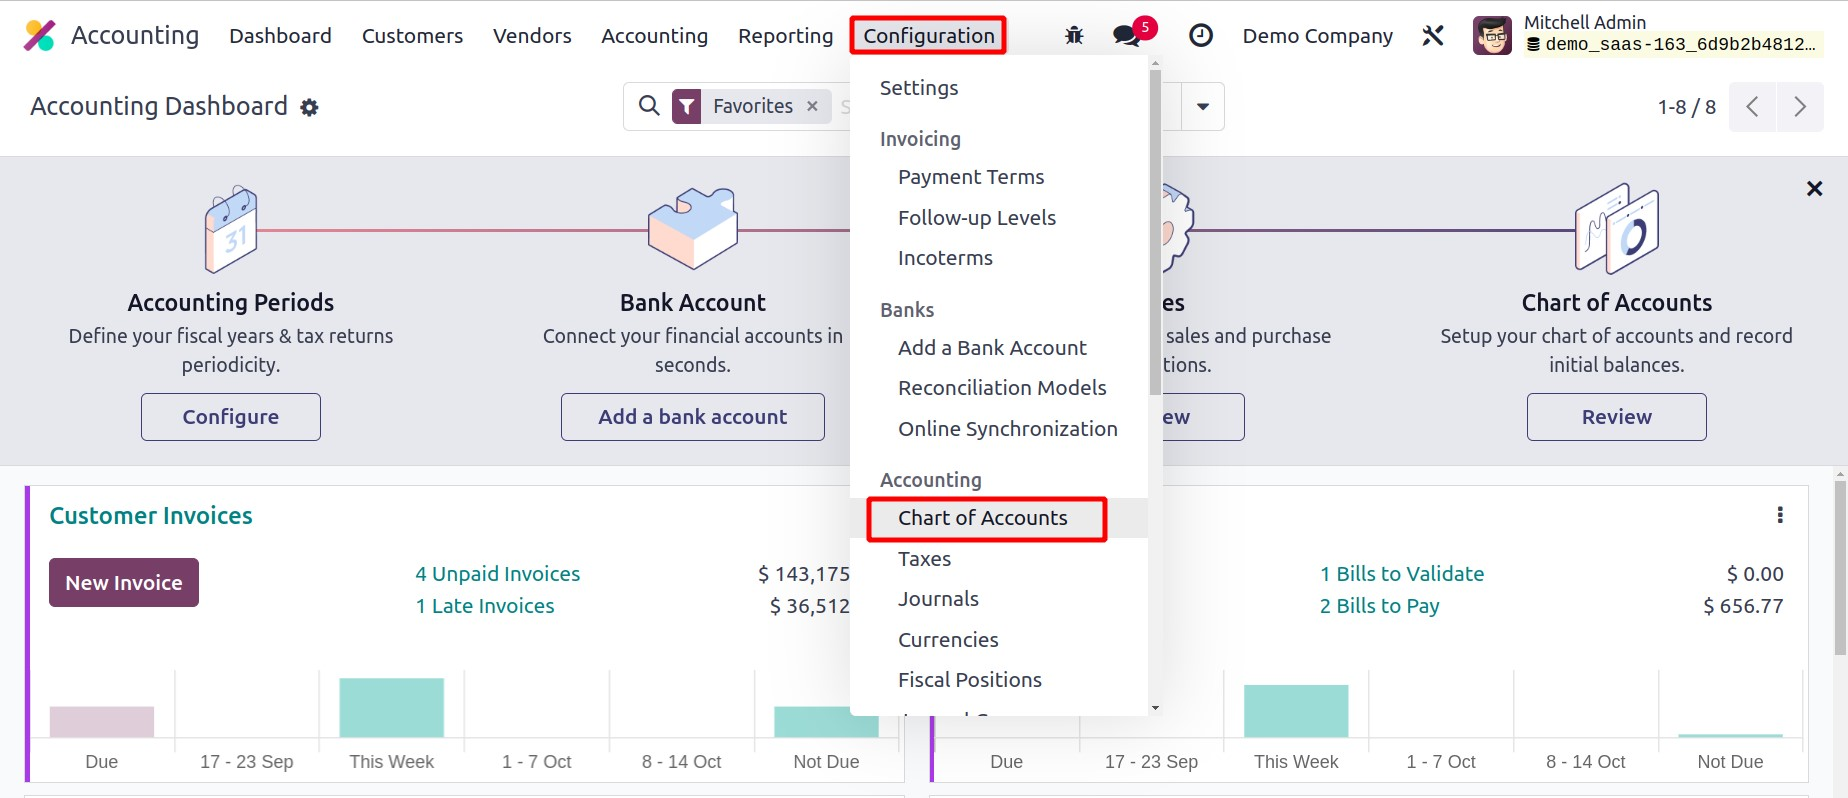
Task: Open the activities clock icon
Action: click(1200, 36)
